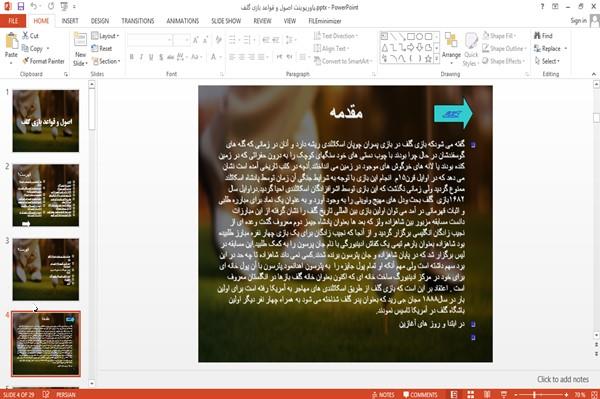Toggle Bold formatting
The height and width of the screenshot is (399, 600).
132,57
